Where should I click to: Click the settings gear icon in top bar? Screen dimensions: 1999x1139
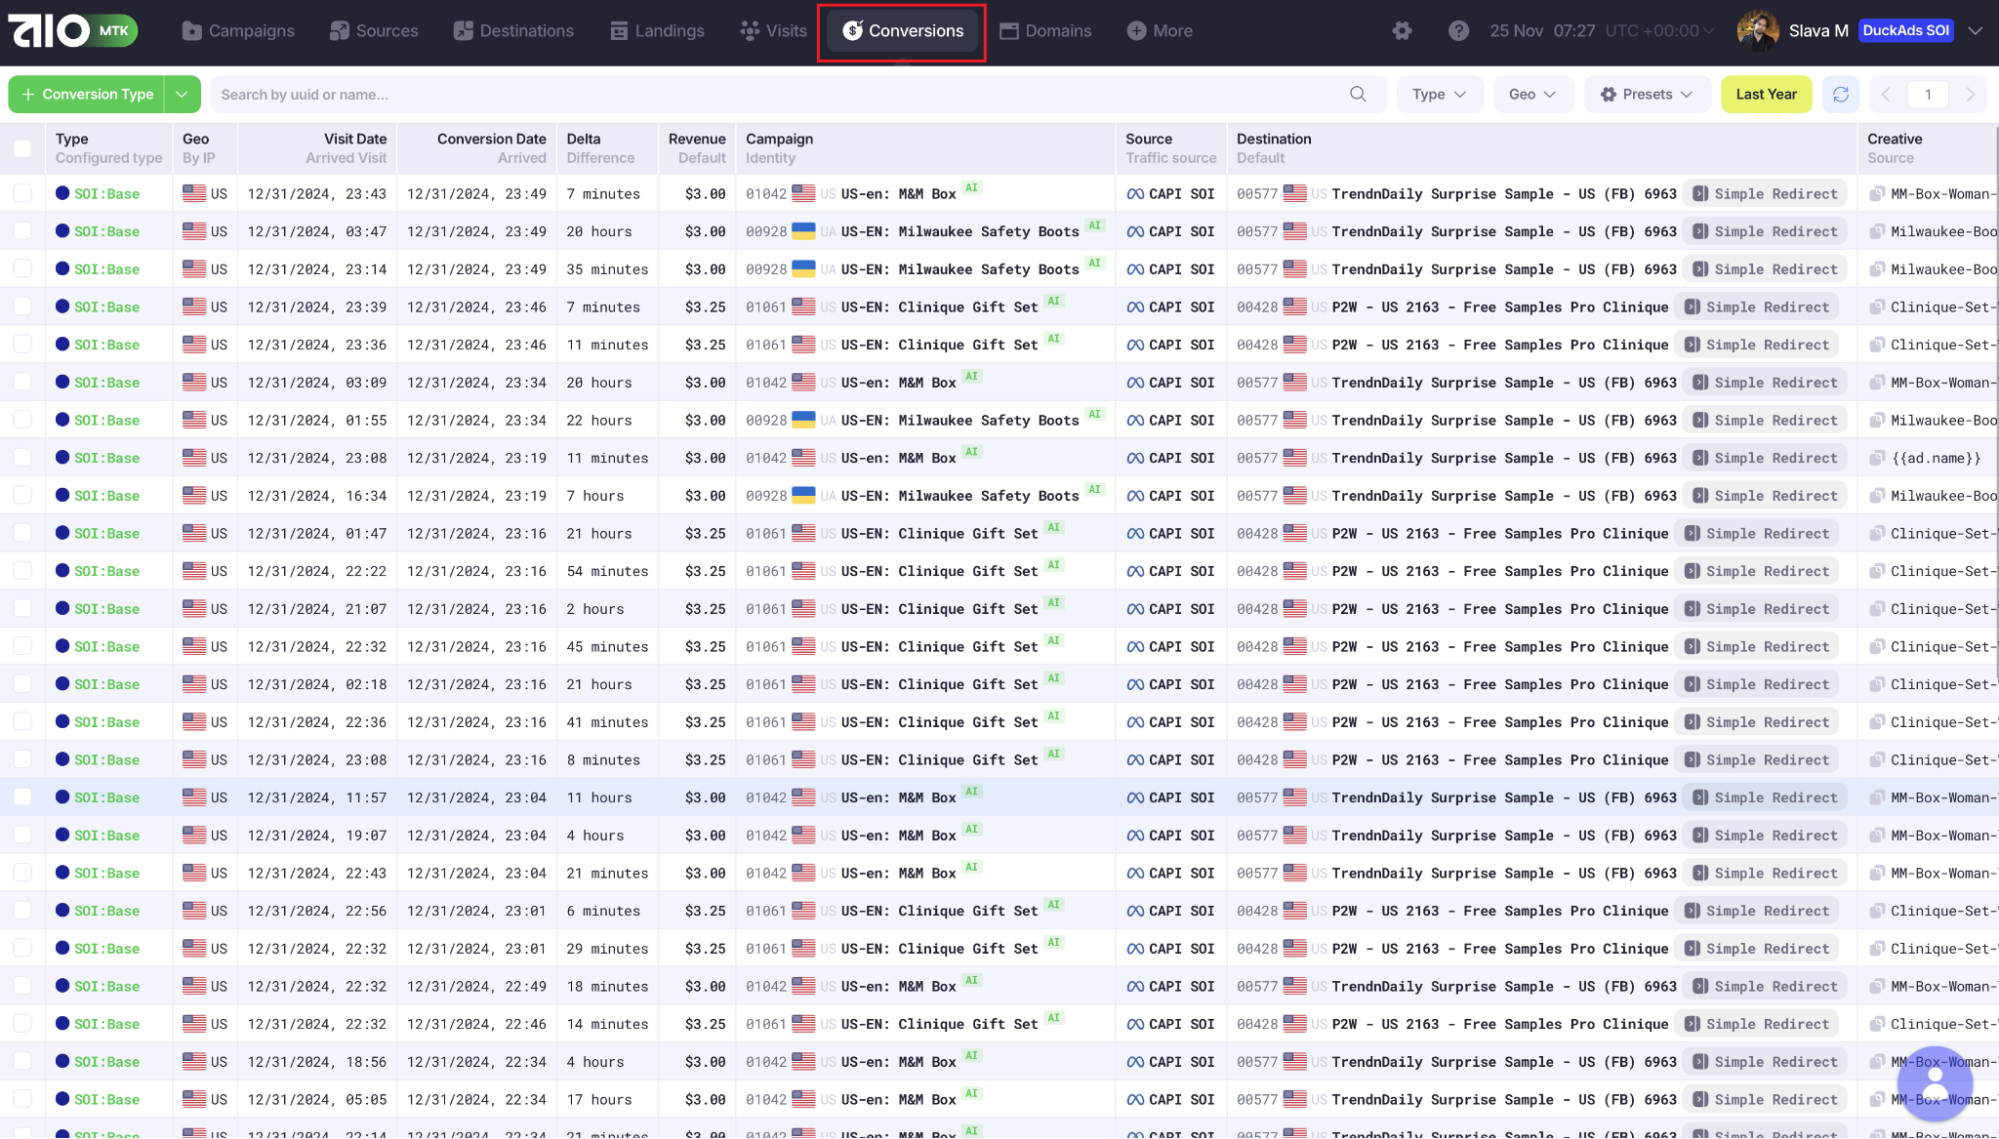(1402, 31)
